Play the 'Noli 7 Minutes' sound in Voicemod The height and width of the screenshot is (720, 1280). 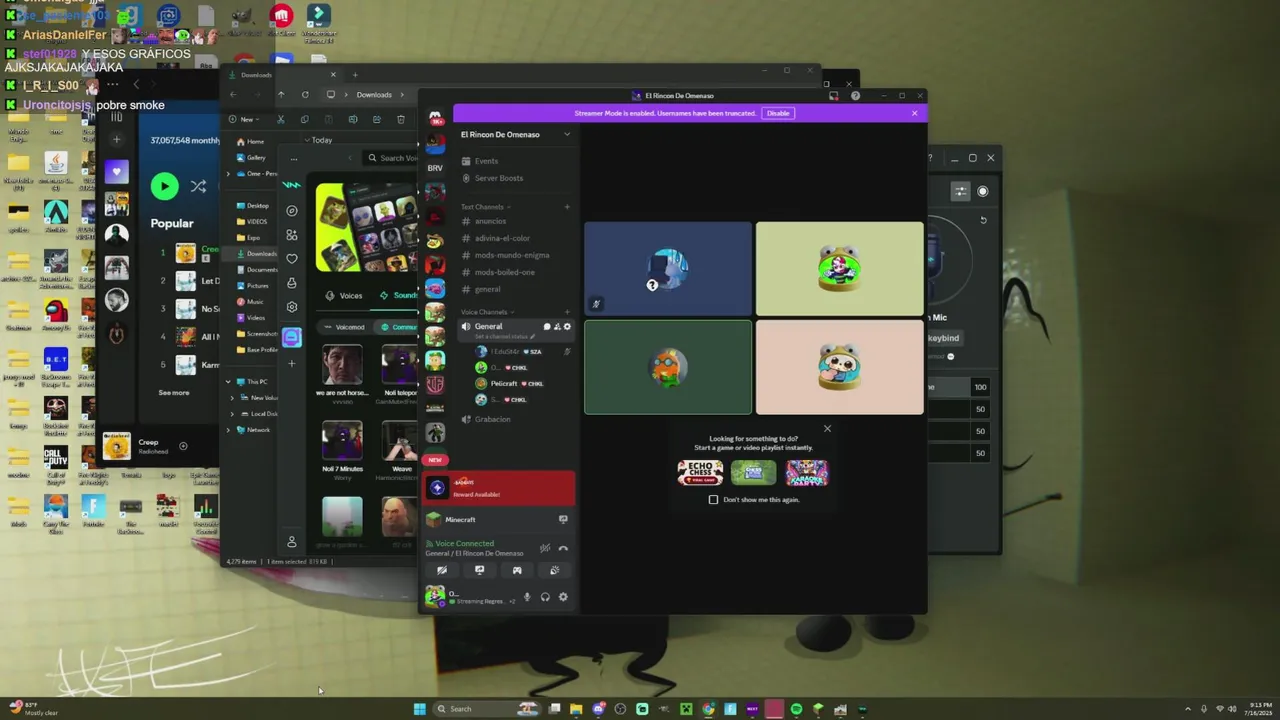click(342, 440)
